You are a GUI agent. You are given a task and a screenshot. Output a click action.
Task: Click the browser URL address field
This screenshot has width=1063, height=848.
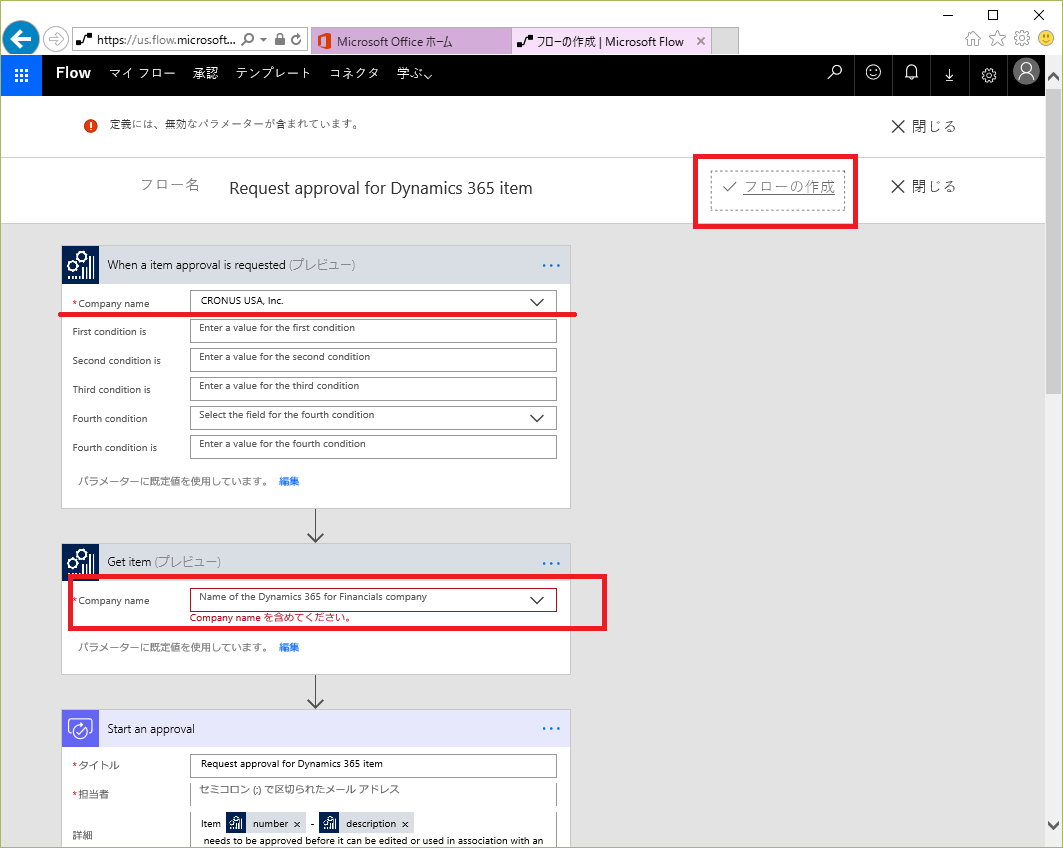(x=166, y=39)
